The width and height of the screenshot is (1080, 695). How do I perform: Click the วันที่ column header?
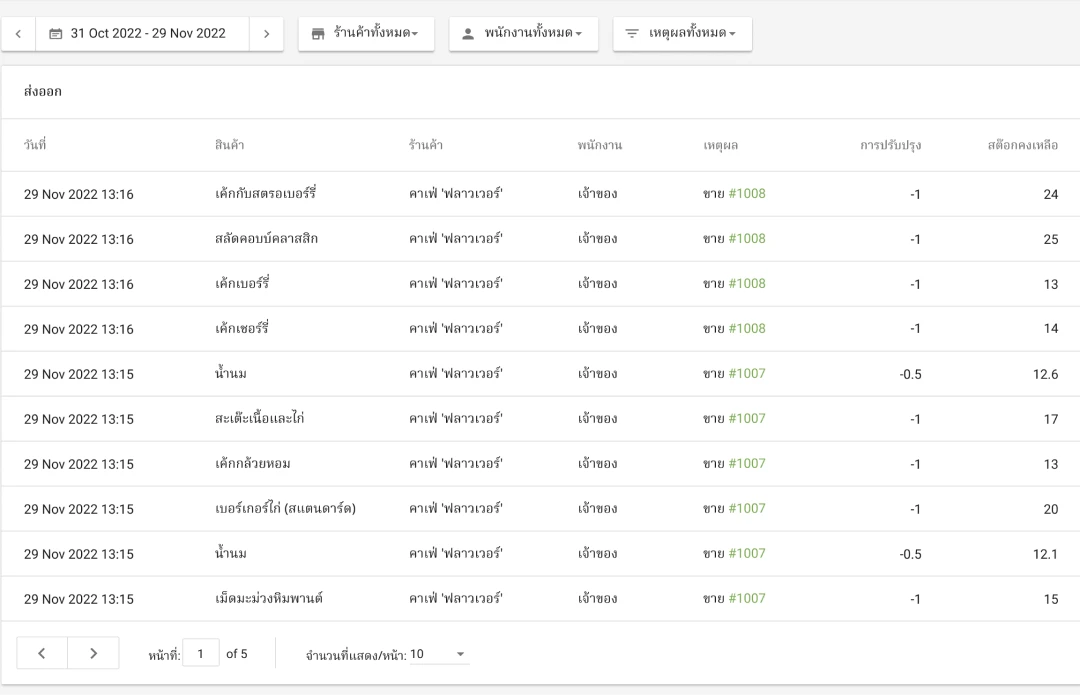(35, 145)
